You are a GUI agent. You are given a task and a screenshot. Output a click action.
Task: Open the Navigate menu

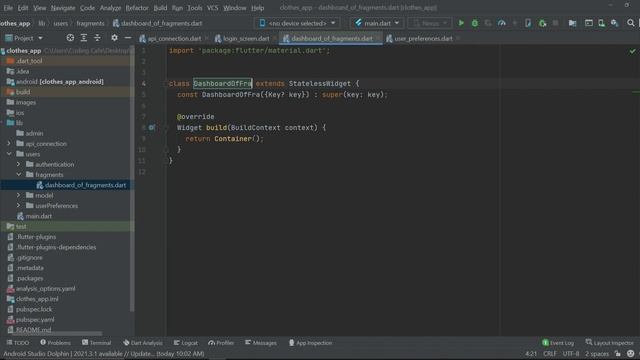coord(63,8)
